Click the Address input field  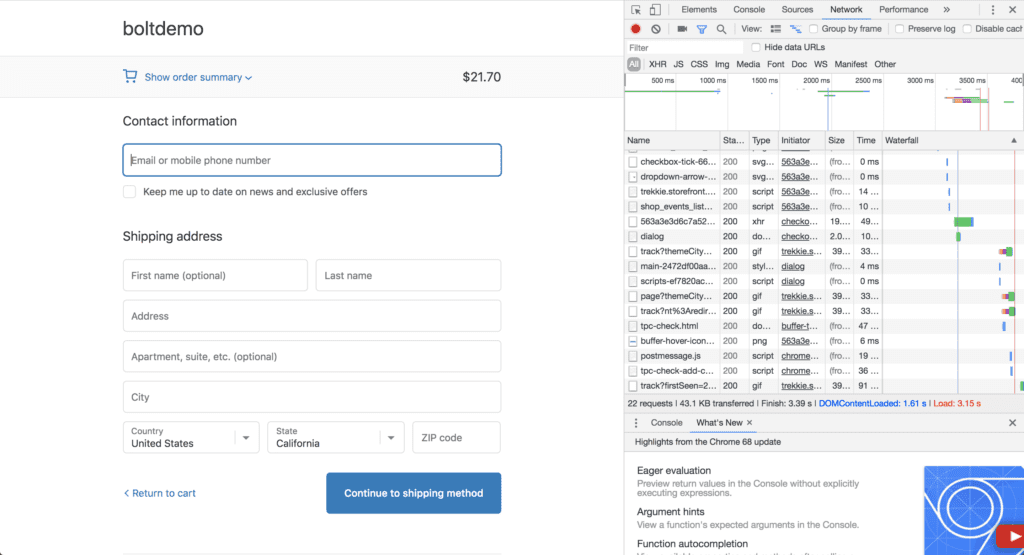point(312,316)
